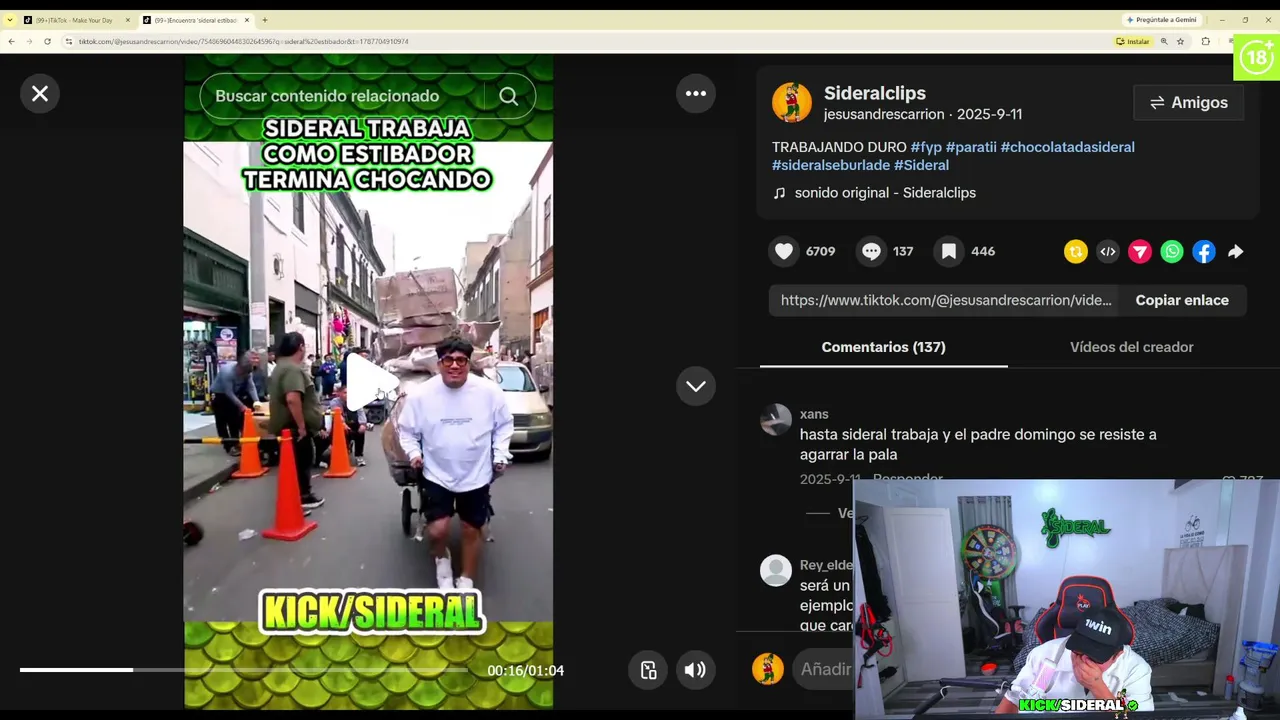Open the #Sideral hashtag link
The image size is (1280, 720).
pos(921,165)
